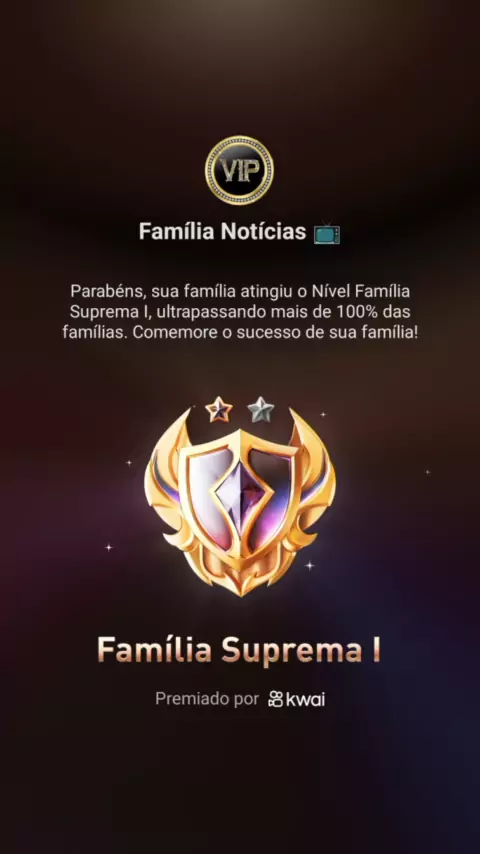Click the purple diamond gem in the shield
This screenshot has width=480, height=854.
click(x=240, y=493)
